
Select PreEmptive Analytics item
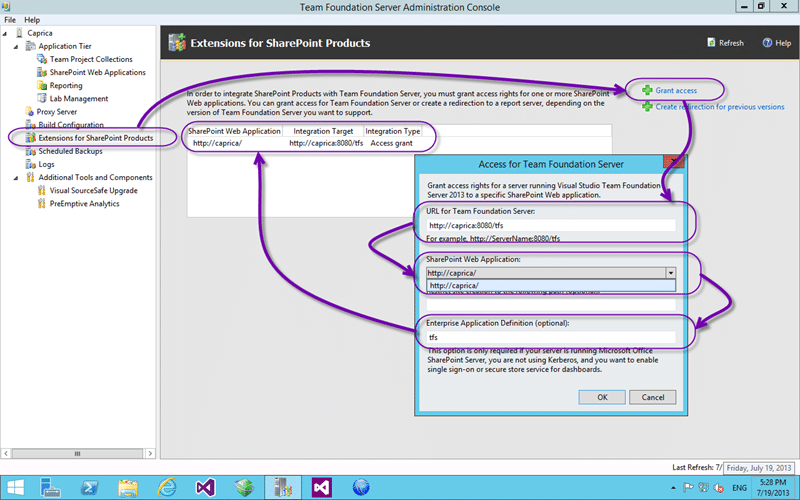84,204
